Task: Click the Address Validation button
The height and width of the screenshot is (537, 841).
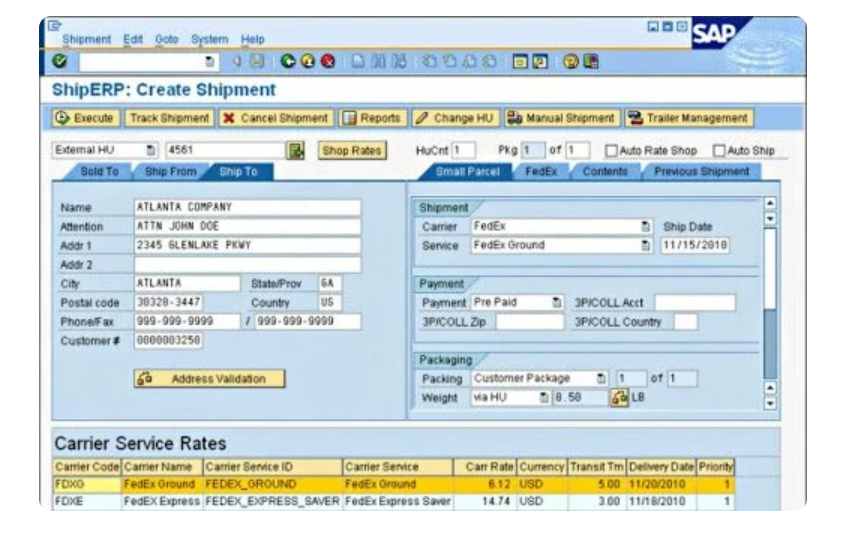Action: coord(209,379)
